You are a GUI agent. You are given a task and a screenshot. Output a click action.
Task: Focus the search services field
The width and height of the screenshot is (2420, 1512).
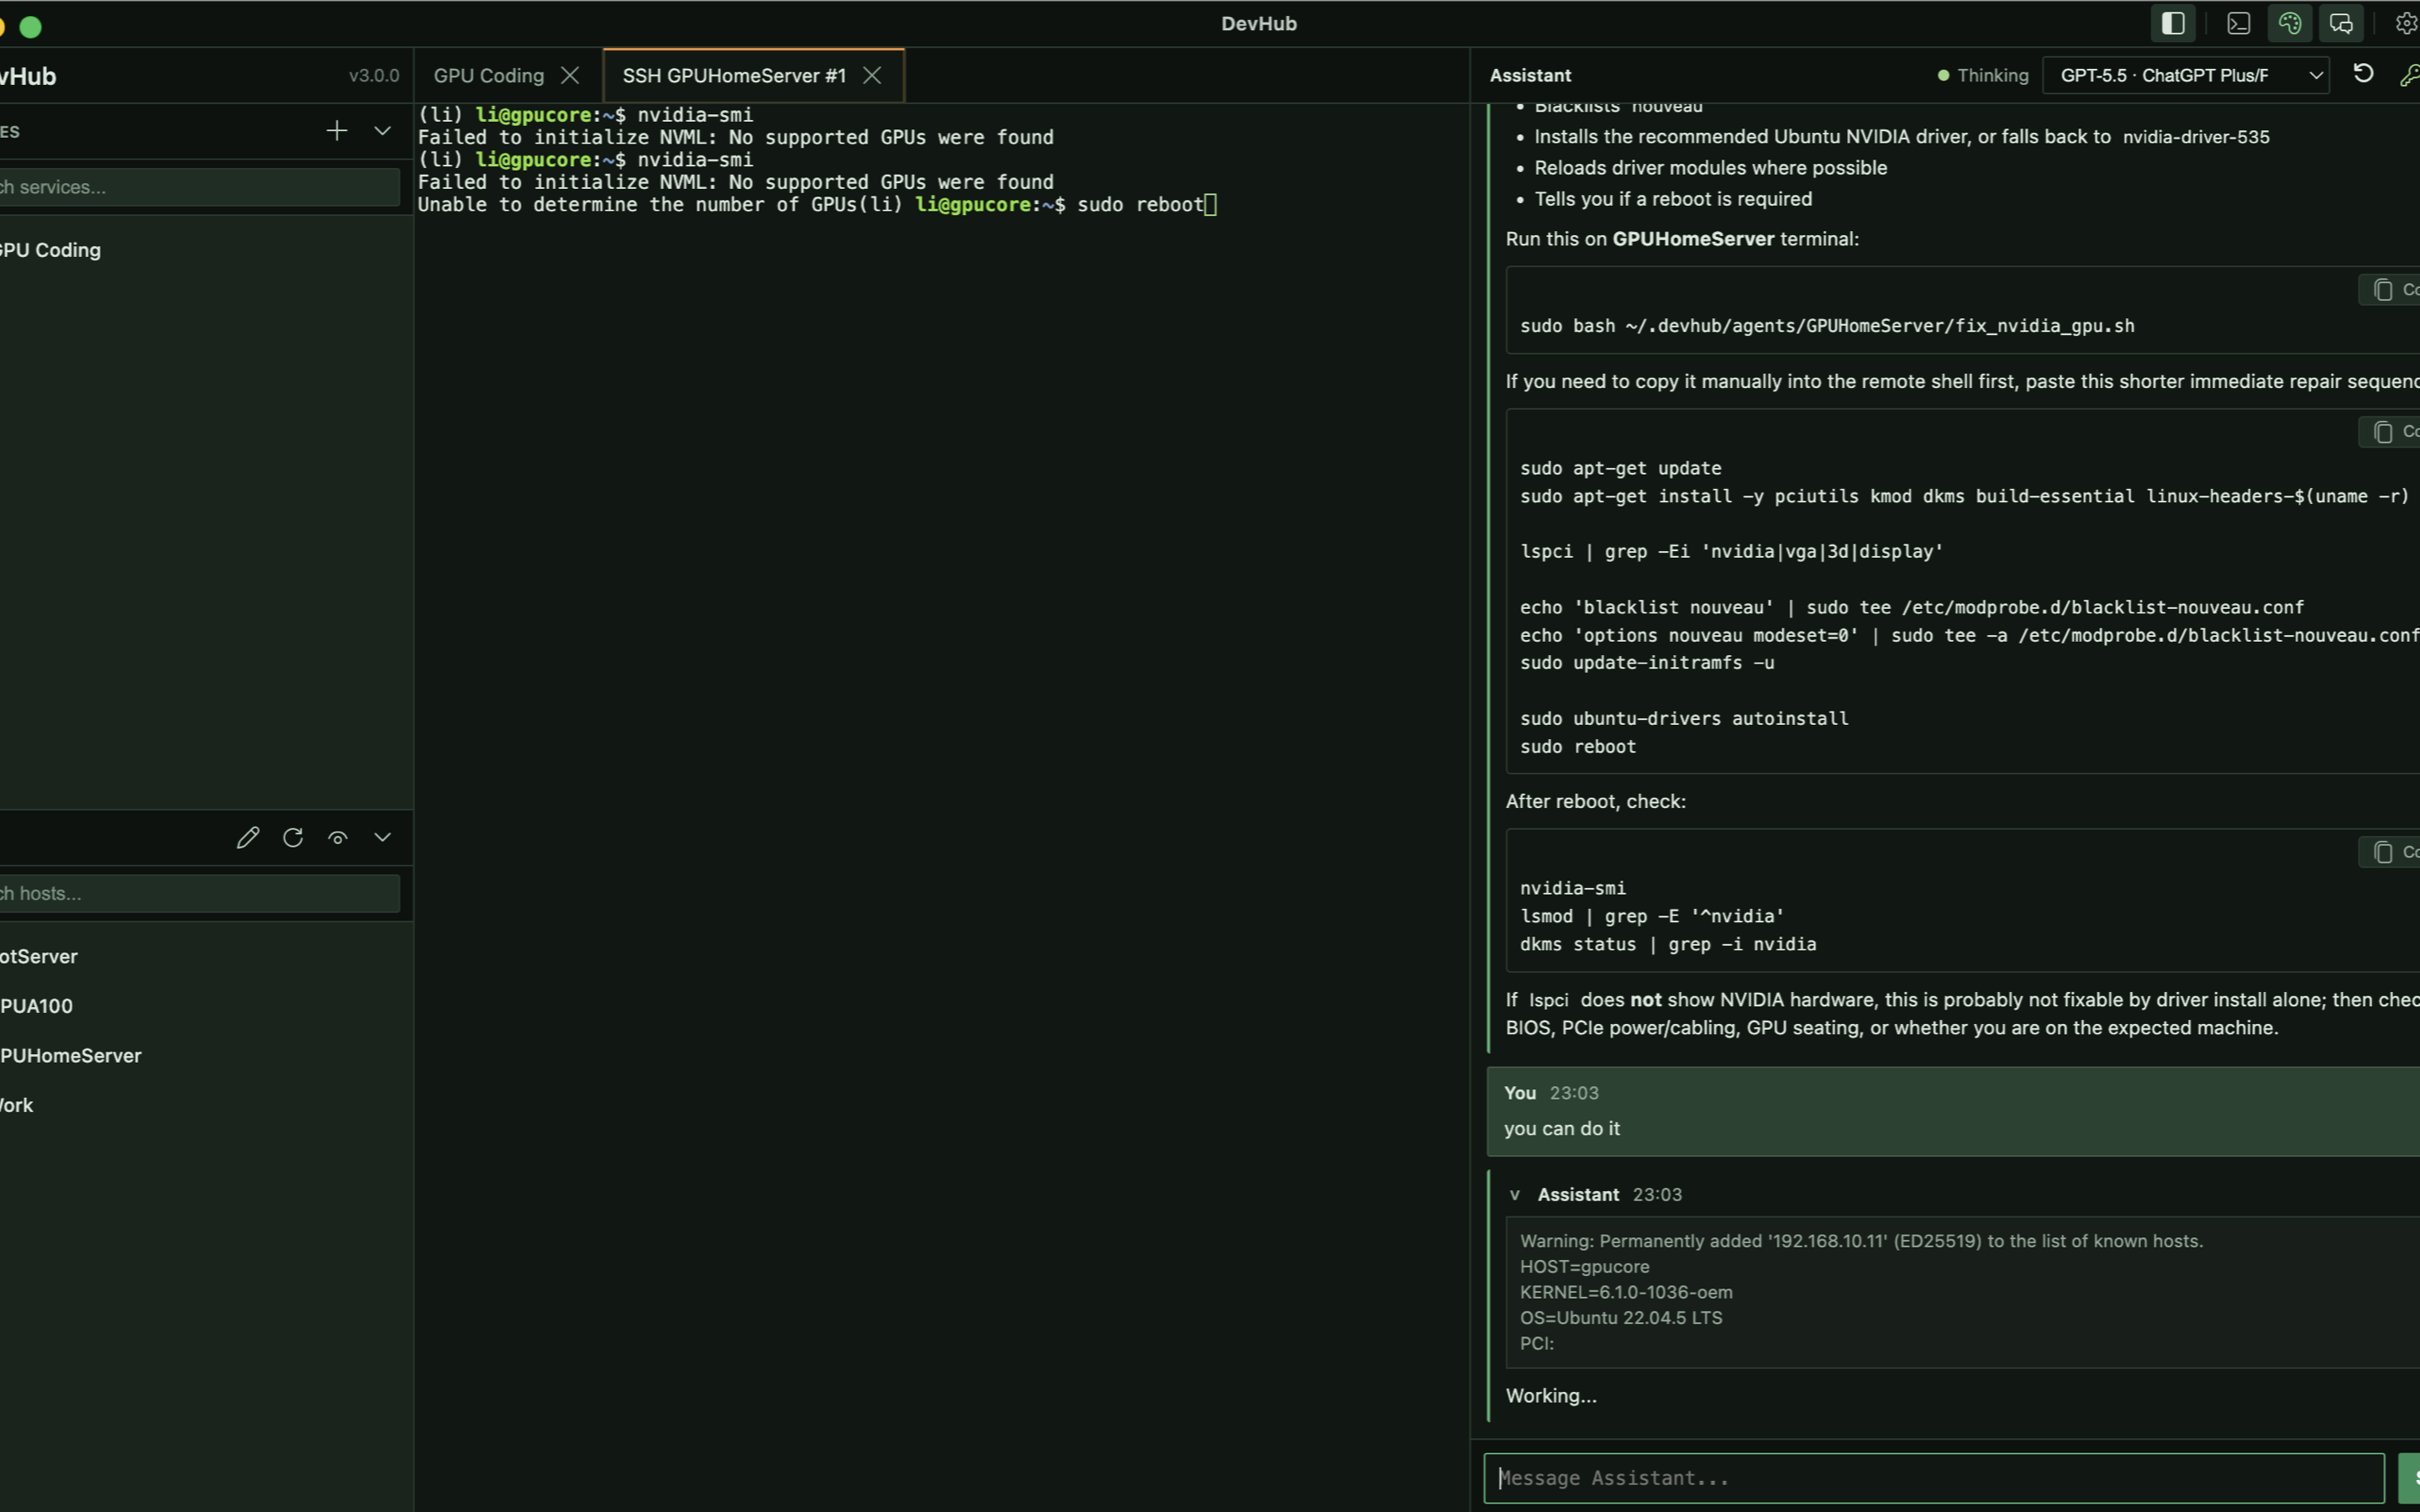pos(199,187)
